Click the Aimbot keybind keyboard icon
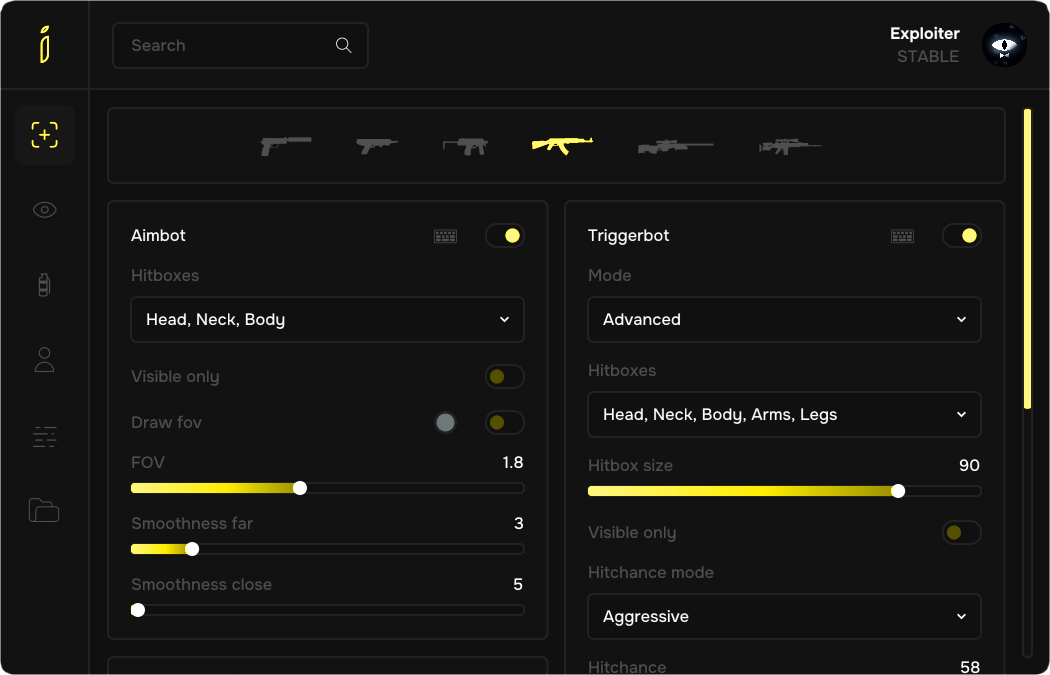The width and height of the screenshot is (1050, 675). (x=445, y=236)
